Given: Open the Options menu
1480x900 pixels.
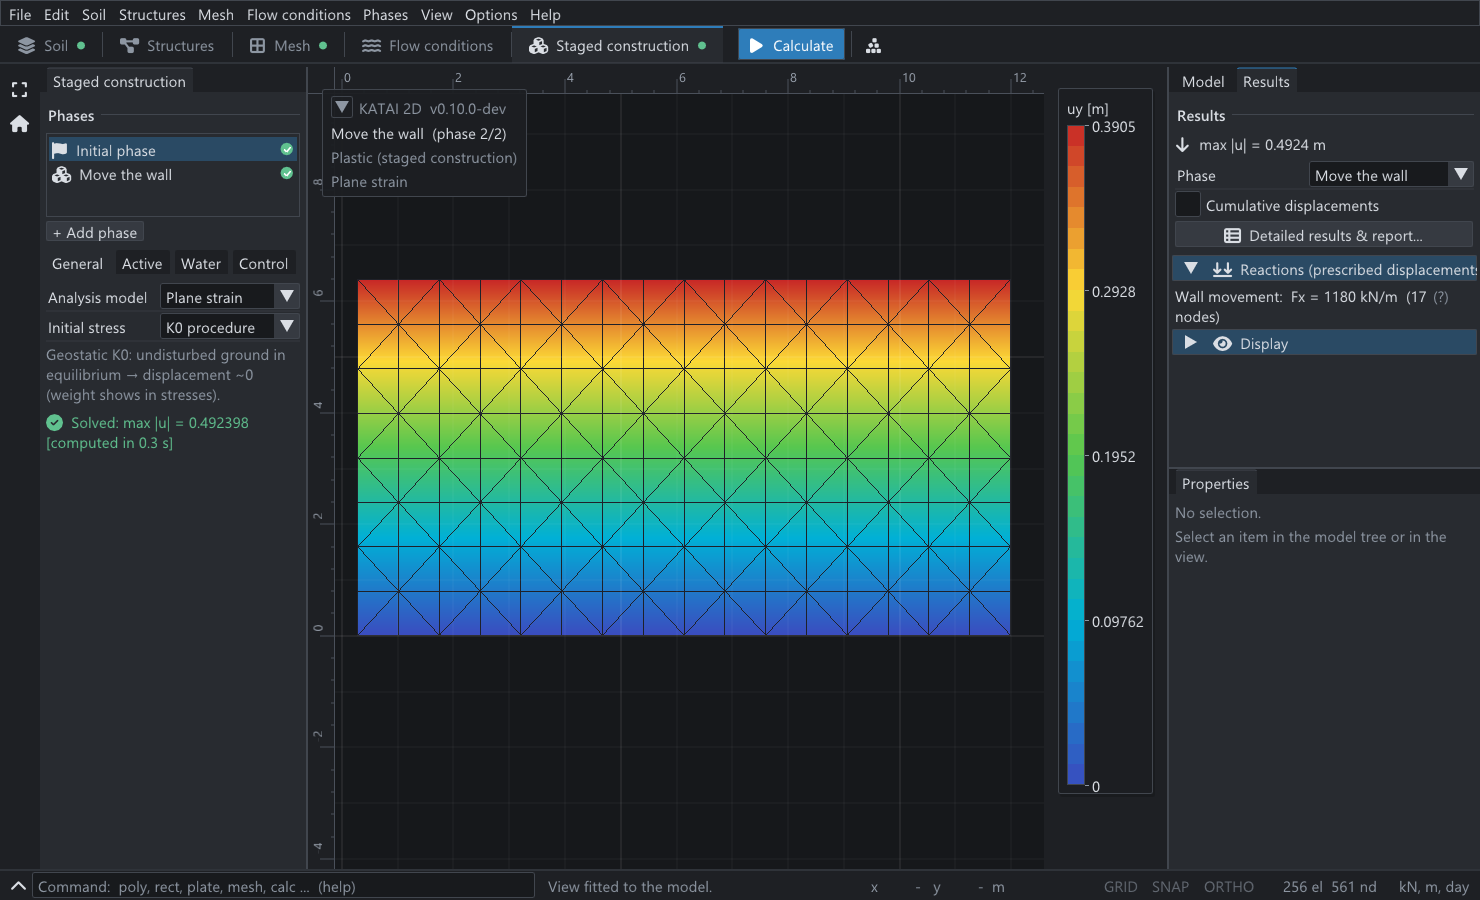Looking at the screenshot, I should [x=491, y=15].
